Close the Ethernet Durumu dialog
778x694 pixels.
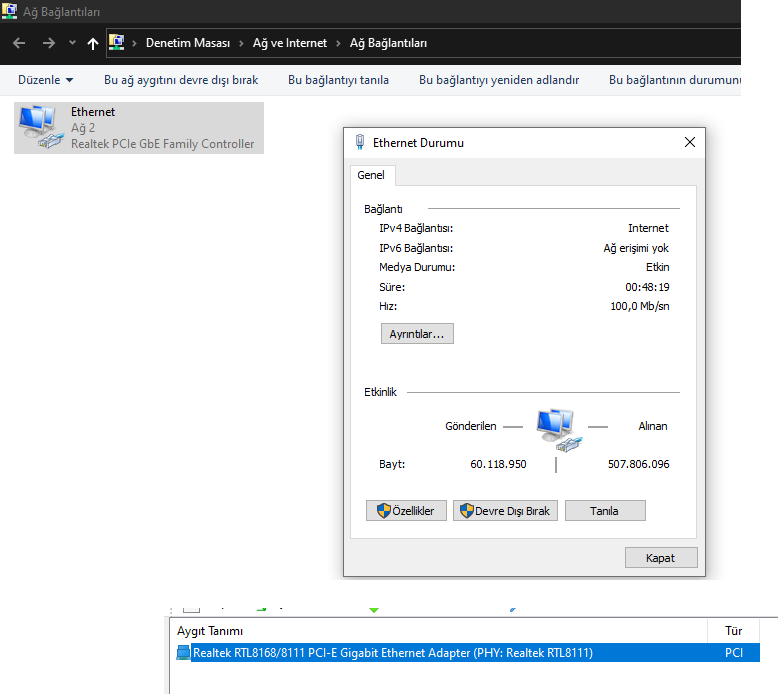(x=689, y=142)
